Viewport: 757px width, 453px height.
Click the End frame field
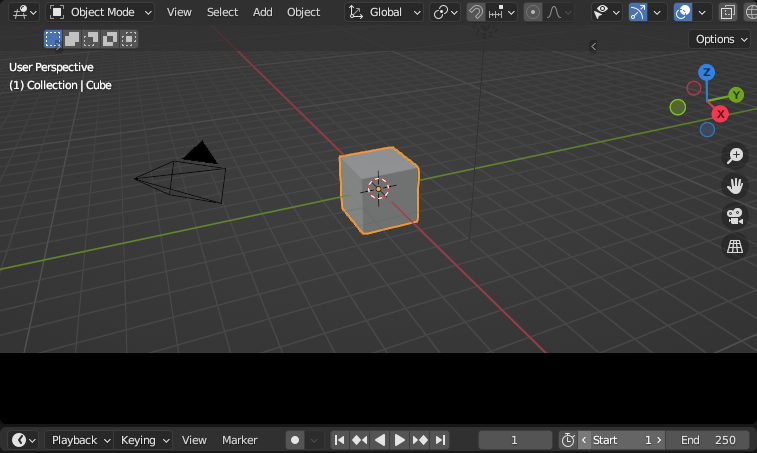[x=708, y=440]
